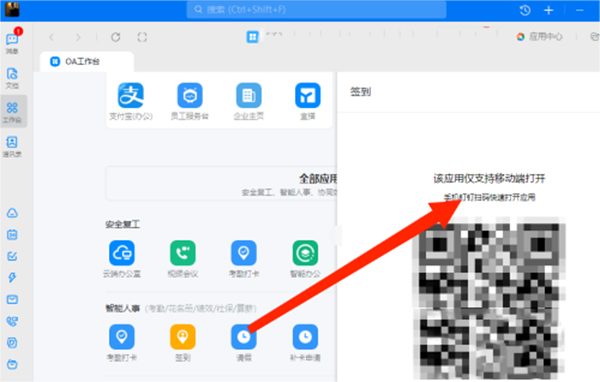600x382 pixels.
Task: Select the 工作台 workbench sidebar item
Action: 13,112
